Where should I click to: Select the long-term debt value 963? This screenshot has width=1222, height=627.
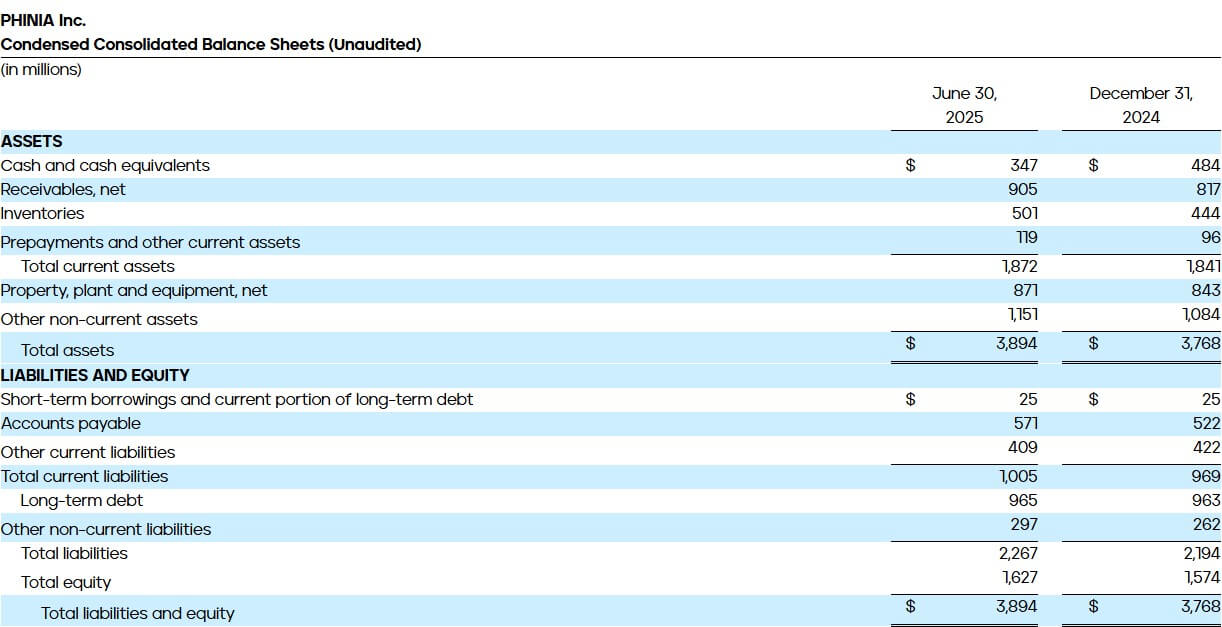point(1206,501)
